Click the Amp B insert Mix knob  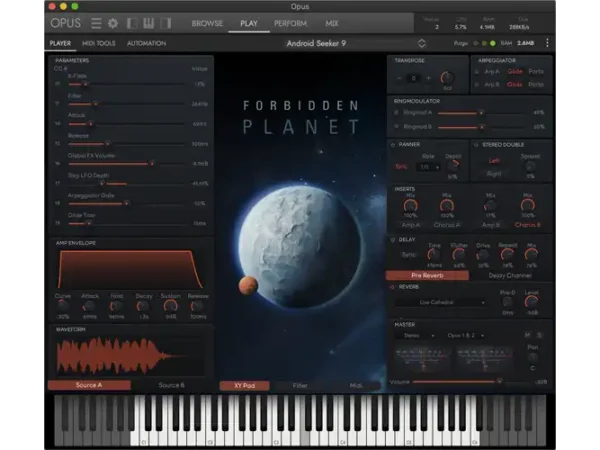coord(490,206)
